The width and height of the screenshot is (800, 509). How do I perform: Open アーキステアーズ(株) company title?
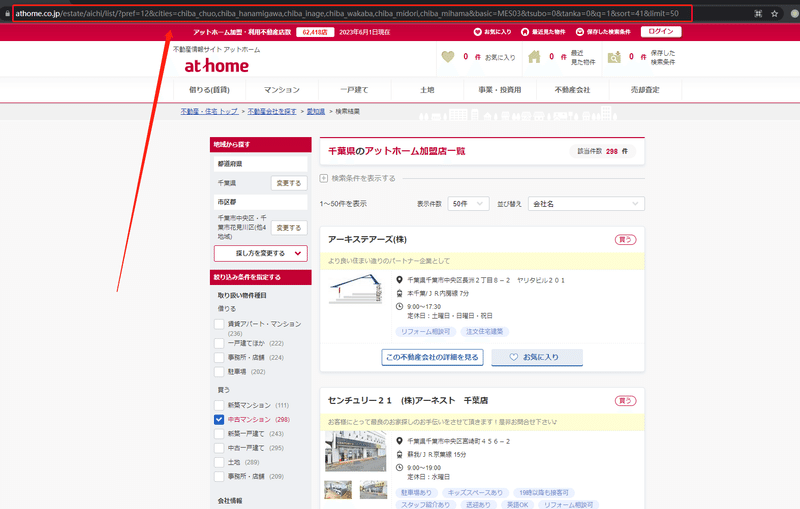pyautogui.click(x=367, y=240)
